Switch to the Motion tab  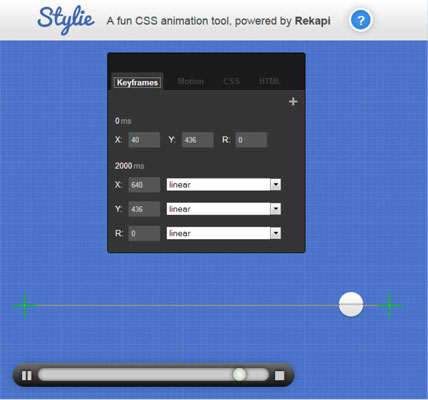(191, 81)
